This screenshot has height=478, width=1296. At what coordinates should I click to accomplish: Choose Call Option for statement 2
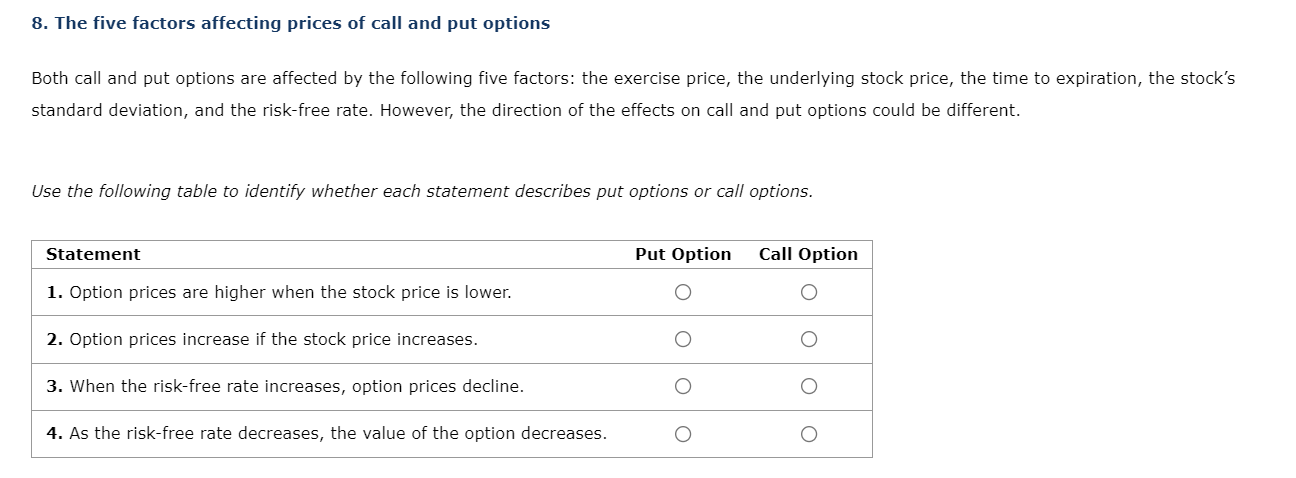808,339
